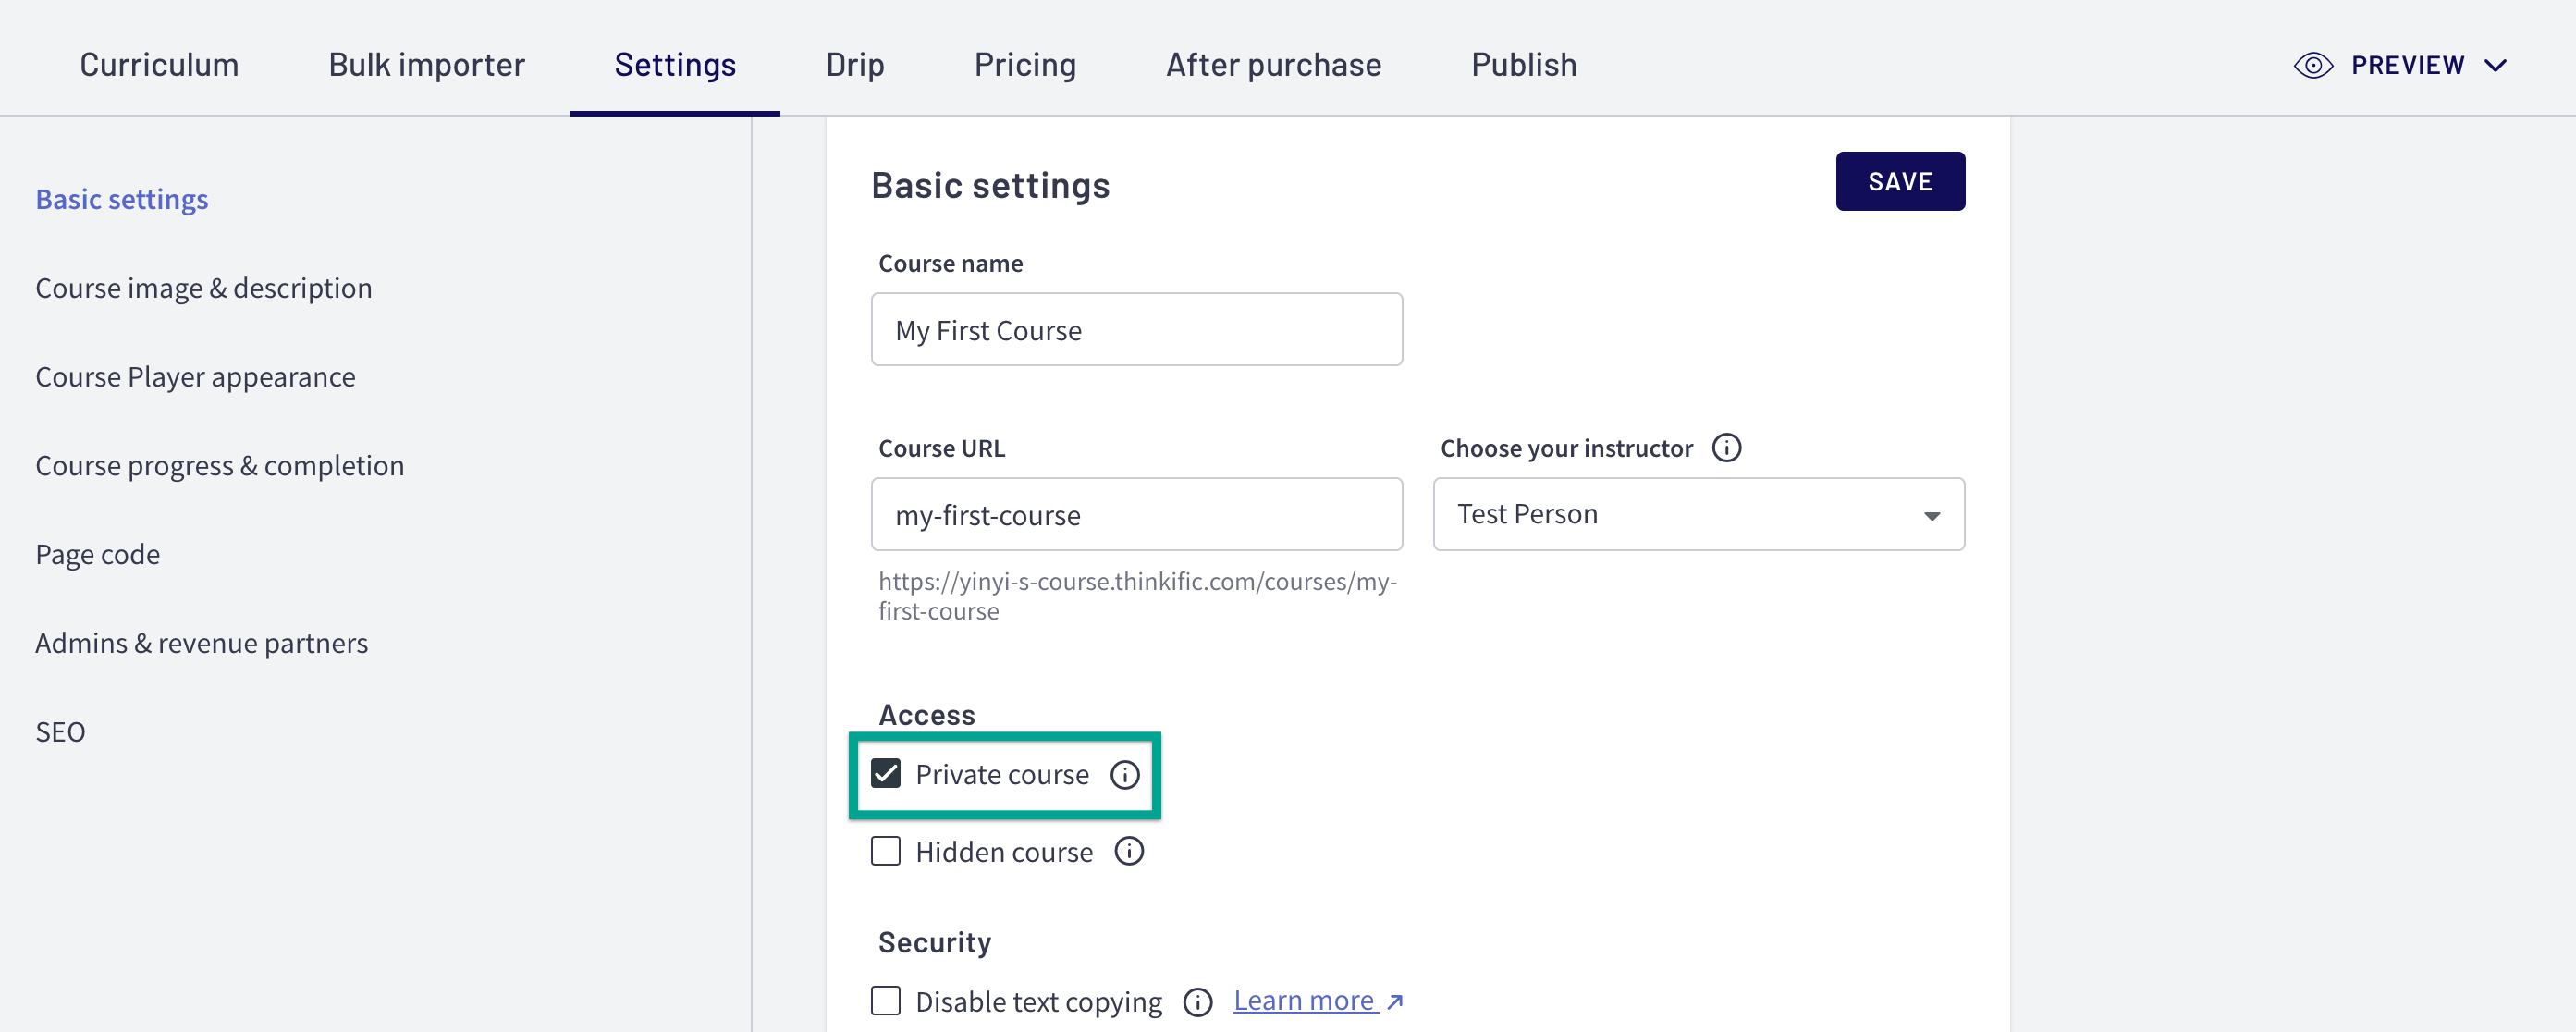Image resolution: width=2576 pixels, height=1032 pixels.
Task: Open Course image & description settings
Action: [x=204, y=288]
